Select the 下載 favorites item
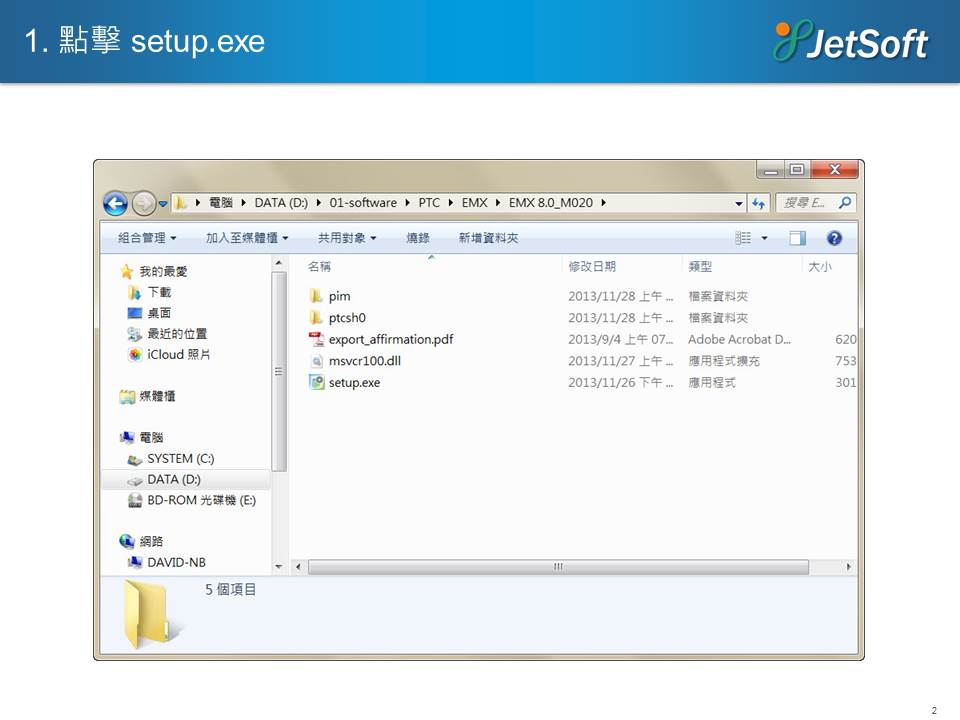 159,292
